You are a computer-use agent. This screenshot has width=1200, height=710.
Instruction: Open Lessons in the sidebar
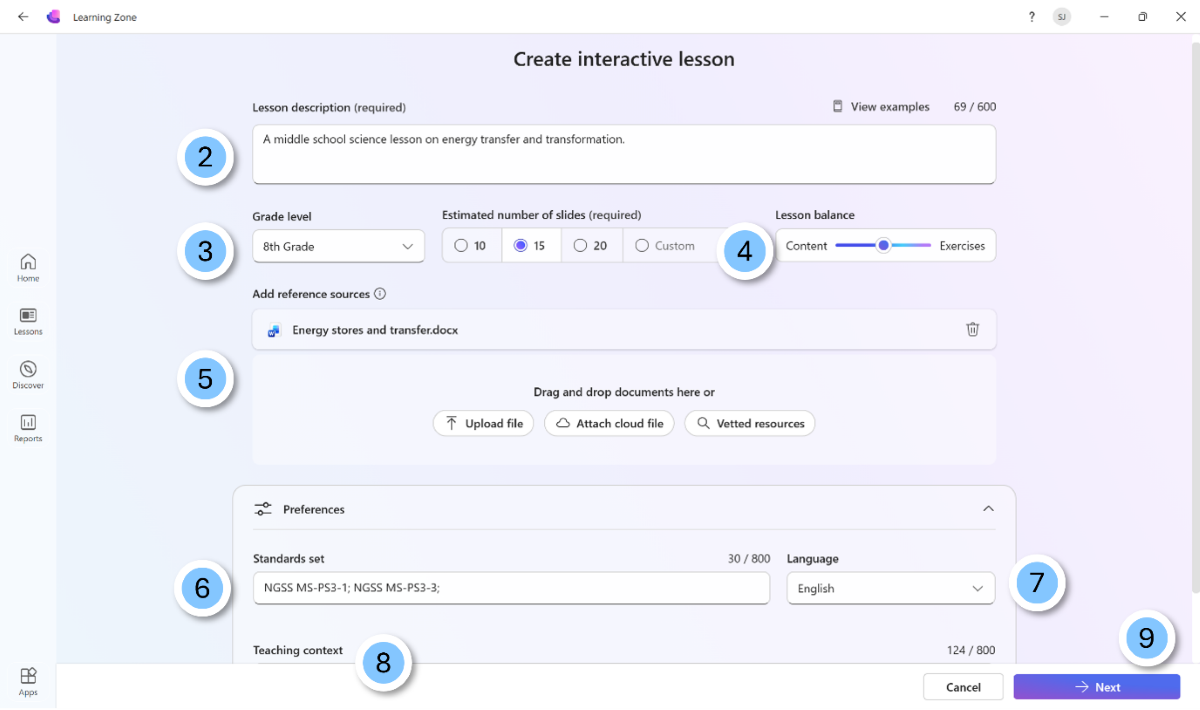click(x=28, y=321)
